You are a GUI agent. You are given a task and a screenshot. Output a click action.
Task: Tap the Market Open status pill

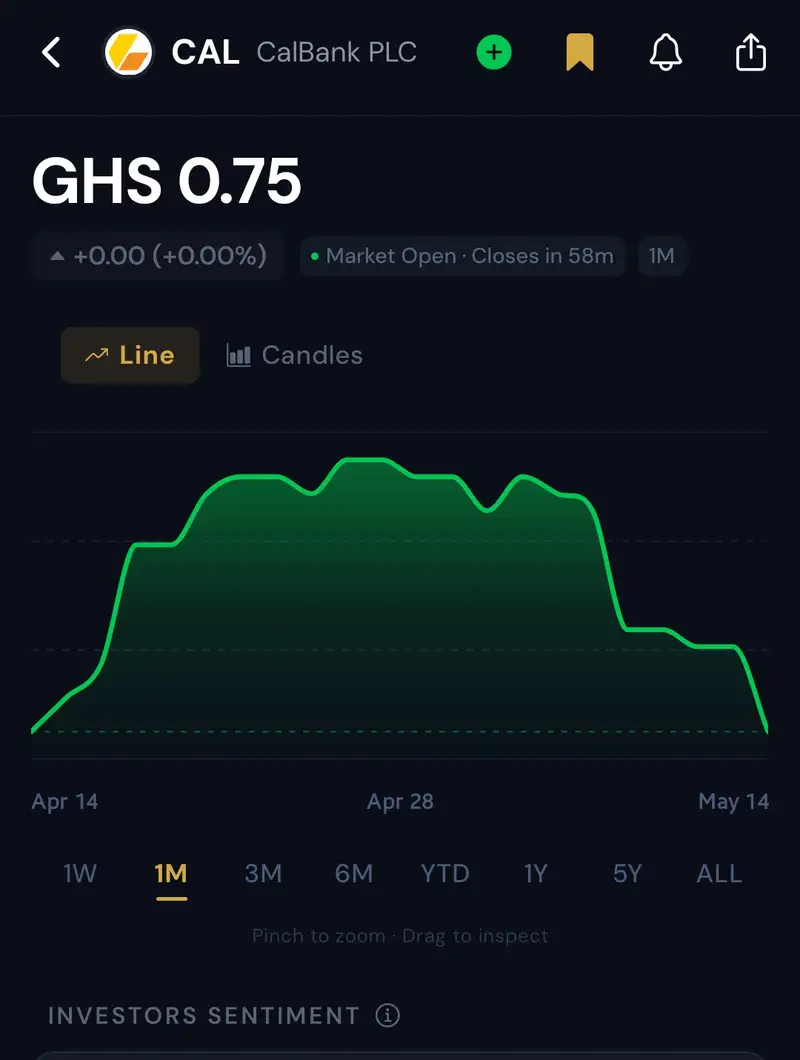pyautogui.click(x=463, y=256)
